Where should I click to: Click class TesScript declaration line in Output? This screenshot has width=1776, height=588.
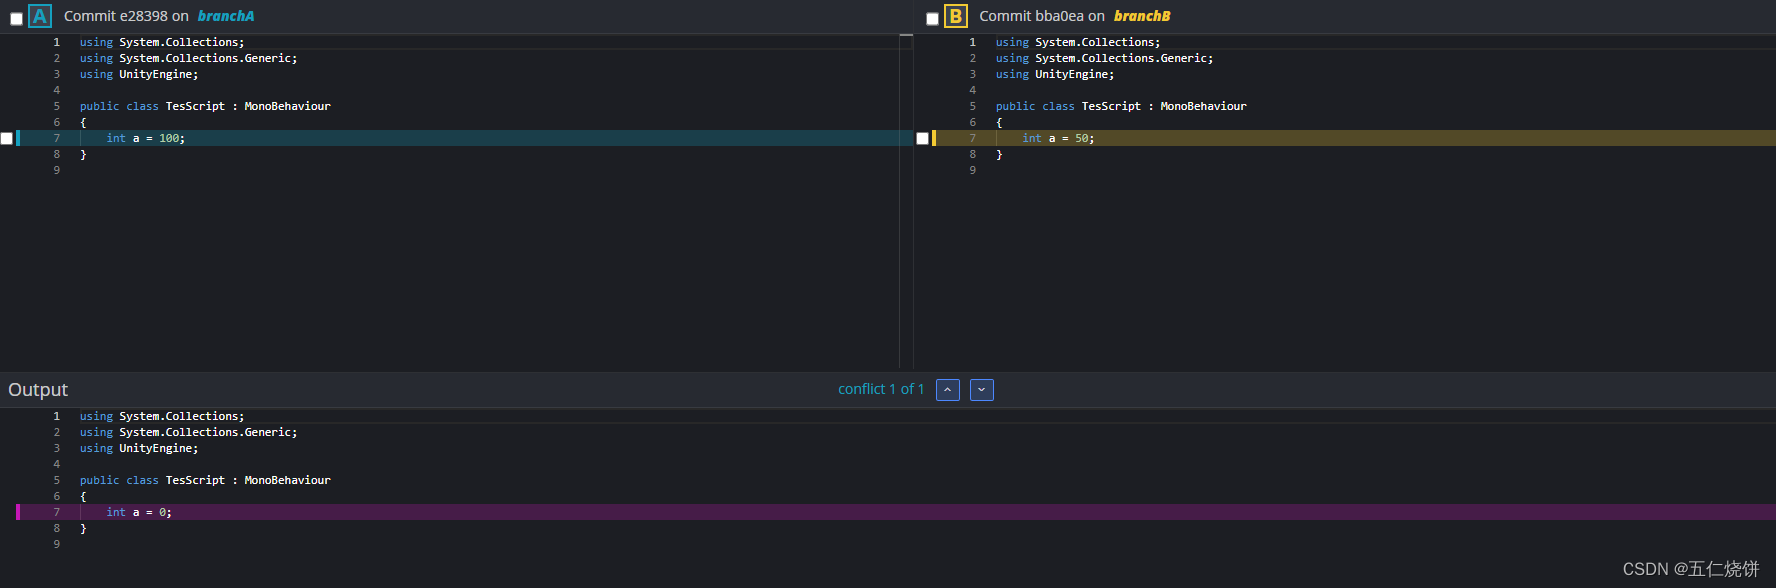tap(205, 480)
